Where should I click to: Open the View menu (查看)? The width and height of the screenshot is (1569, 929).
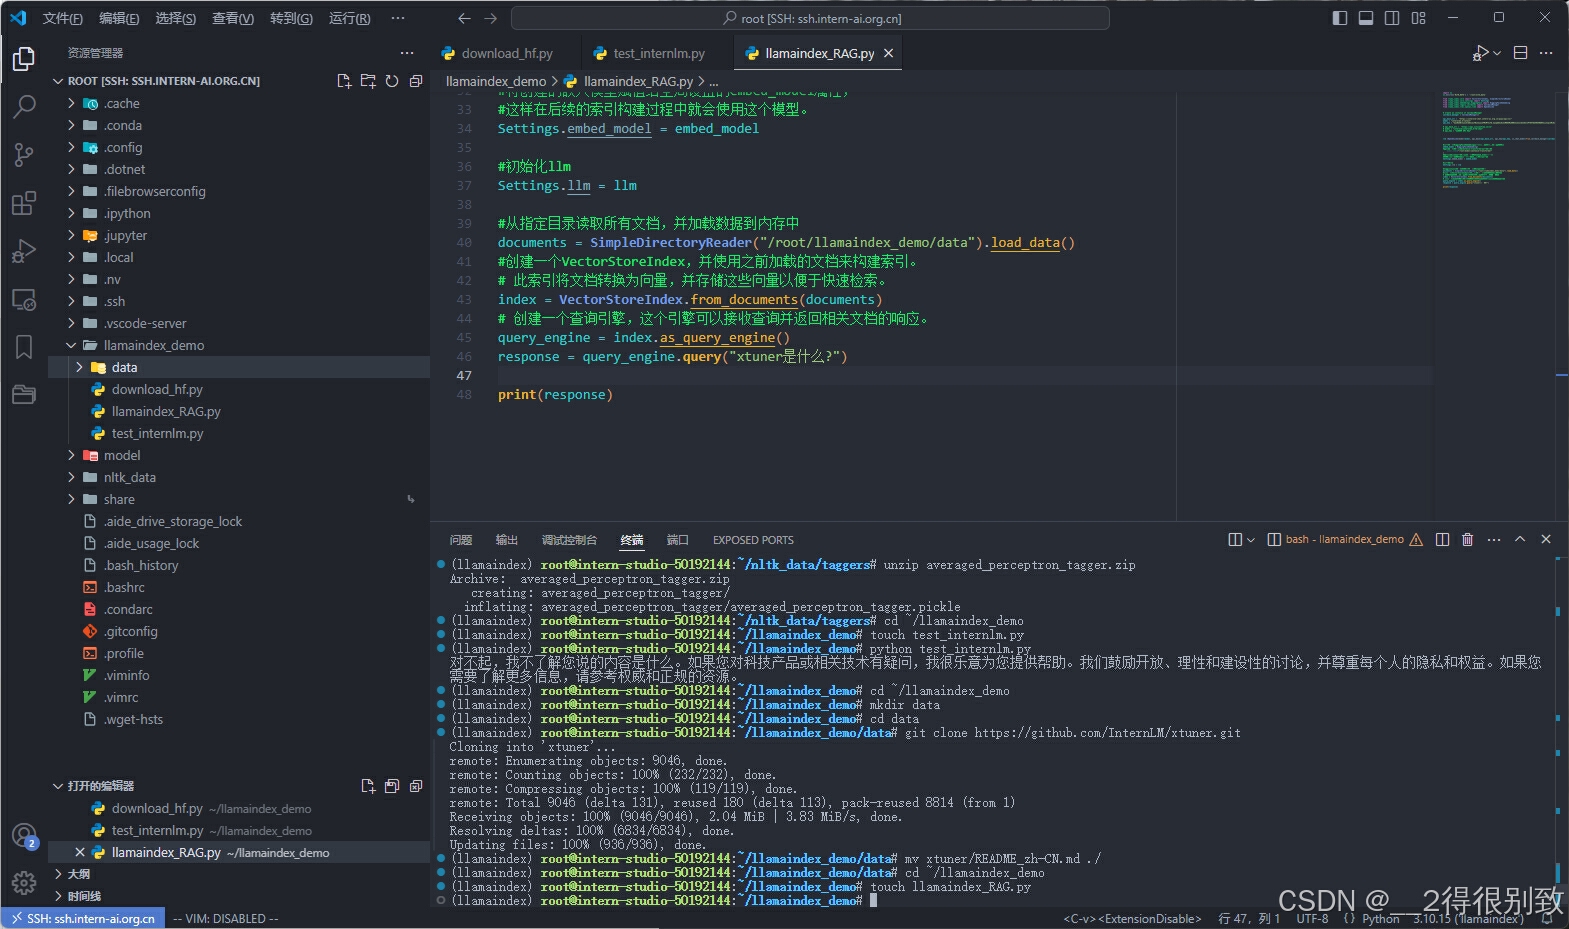[x=233, y=18]
